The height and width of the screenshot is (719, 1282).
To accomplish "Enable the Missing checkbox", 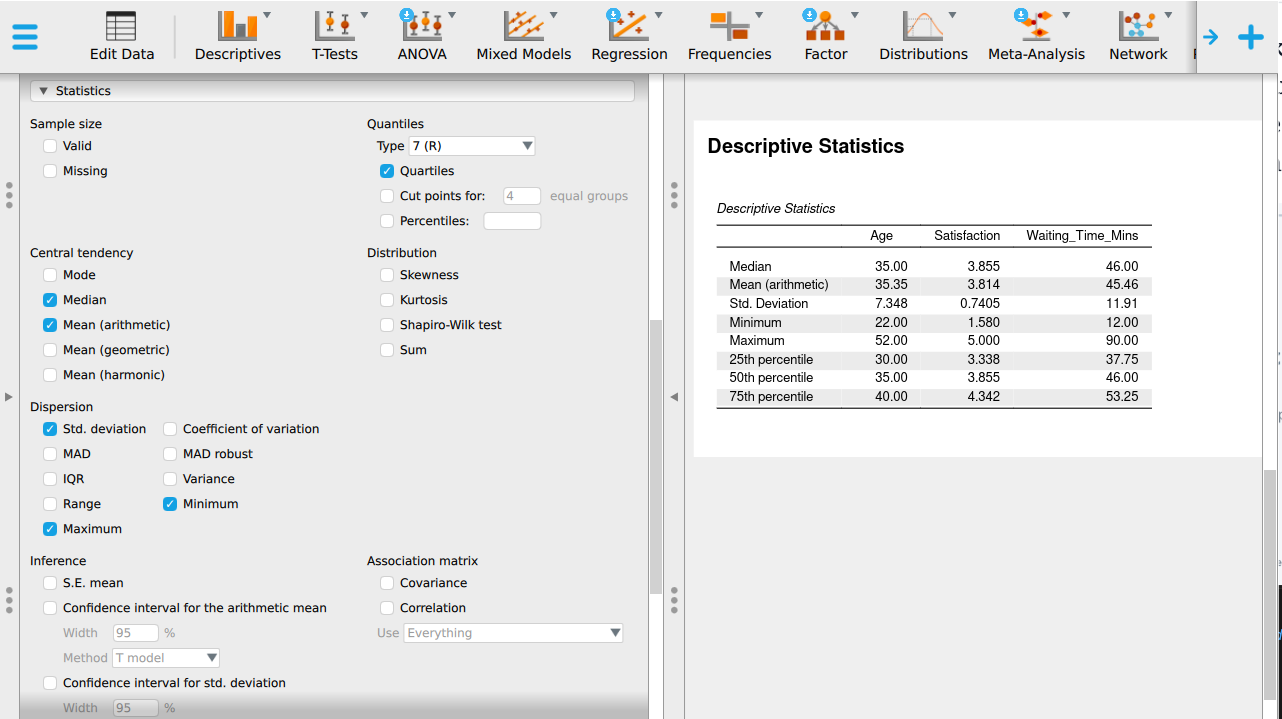I will point(50,171).
